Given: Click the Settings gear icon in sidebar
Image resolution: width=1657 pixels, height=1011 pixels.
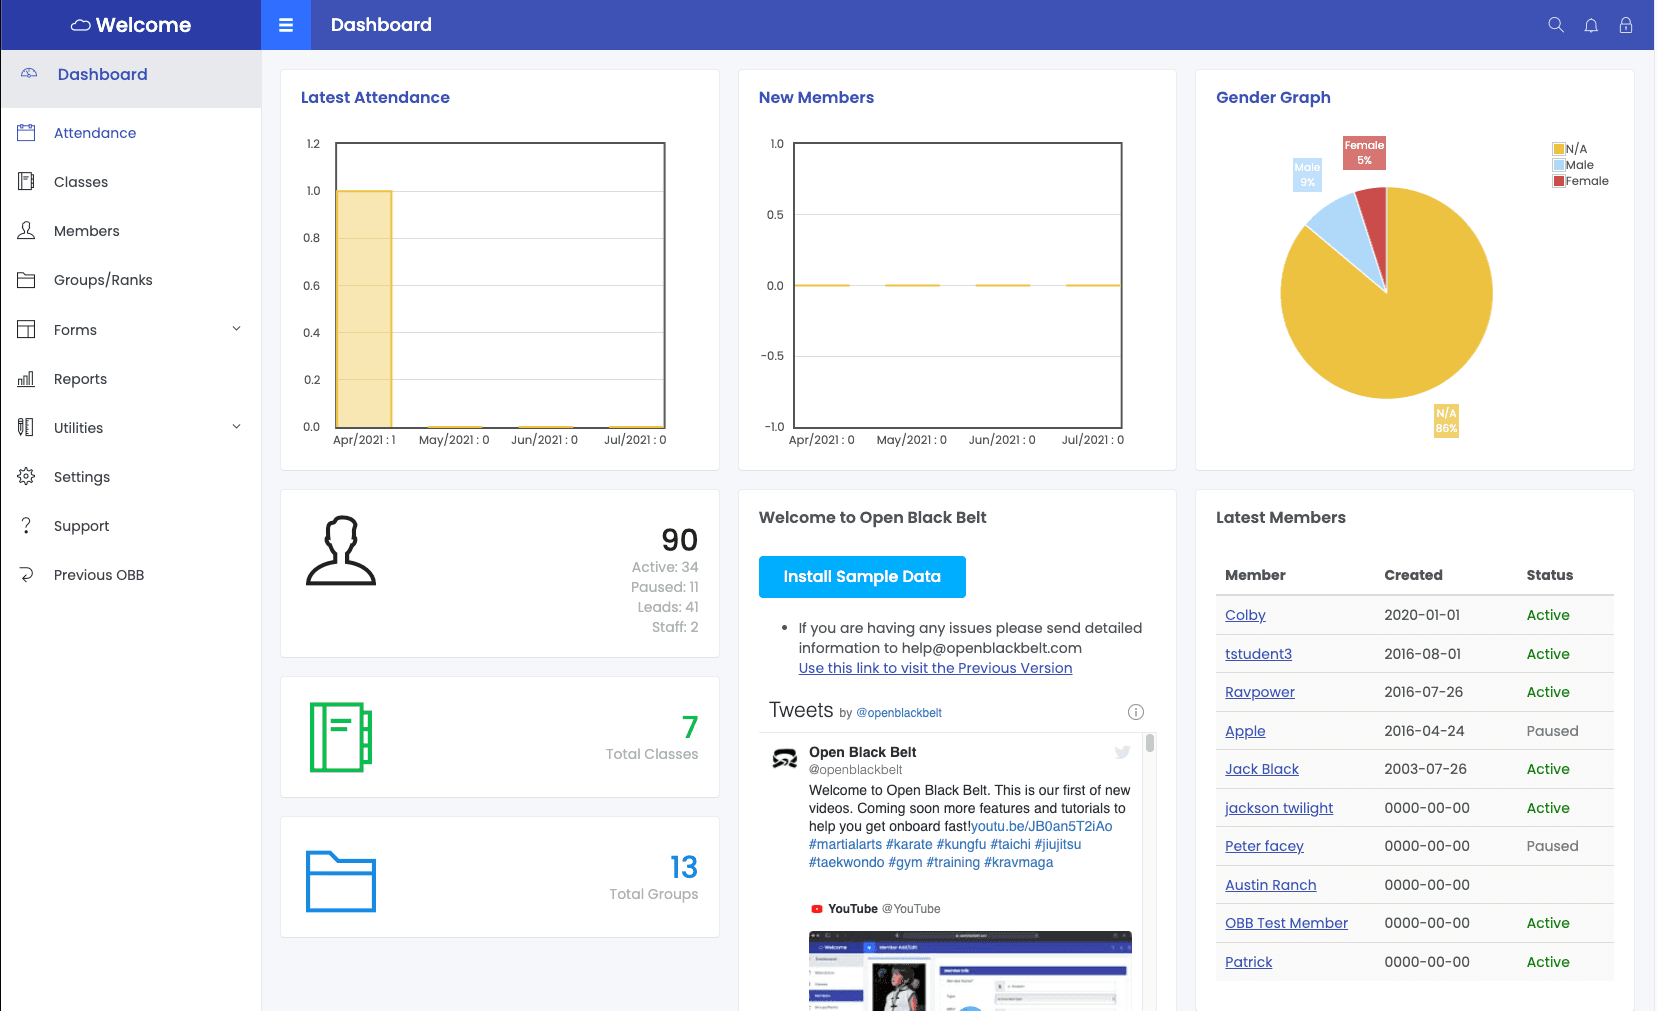Looking at the screenshot, I should [x=27, y=477].
